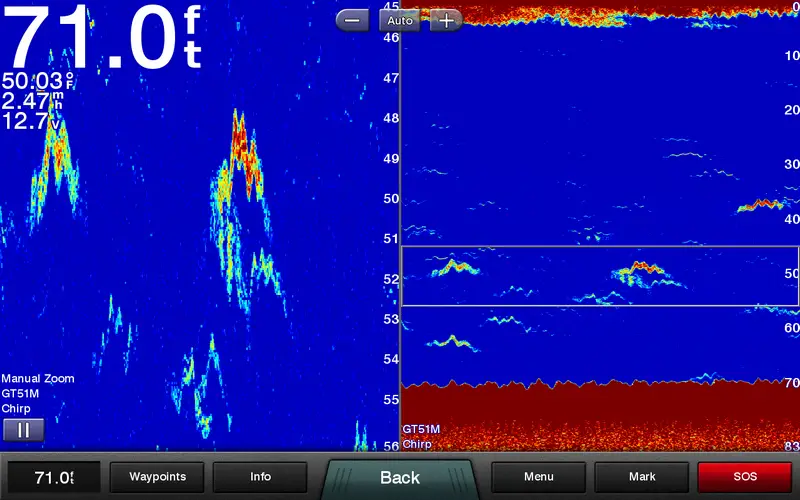Tap the 50.03°F water temperature reading
The image size is (800, 500).
(38, 81)
